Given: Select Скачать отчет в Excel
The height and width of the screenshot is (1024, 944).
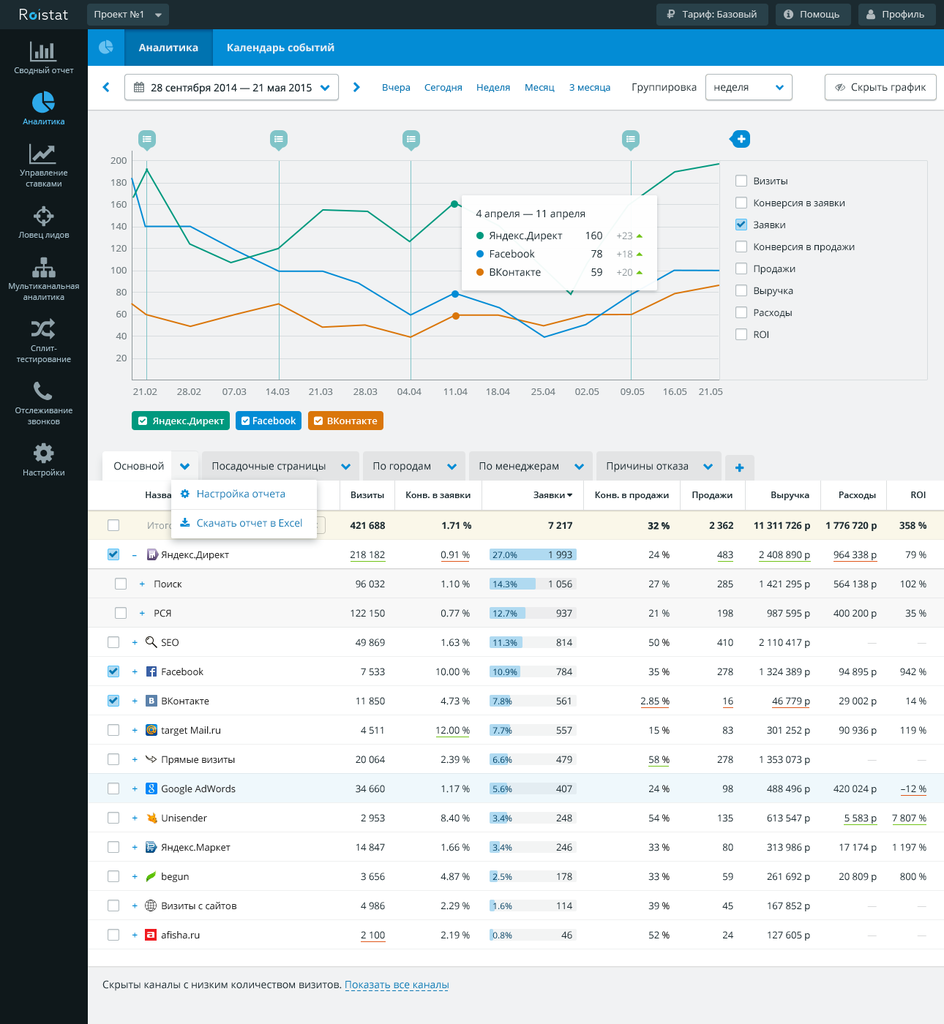Looking at the screenshot, I should pos(248,523).
